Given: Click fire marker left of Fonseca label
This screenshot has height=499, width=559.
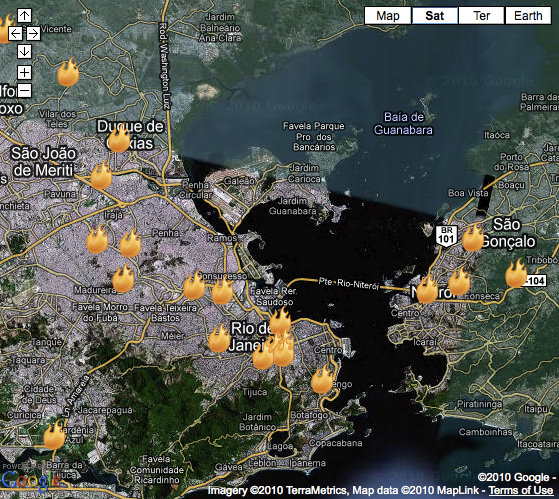Looking at the screenshot, I should tap(459, 282).
